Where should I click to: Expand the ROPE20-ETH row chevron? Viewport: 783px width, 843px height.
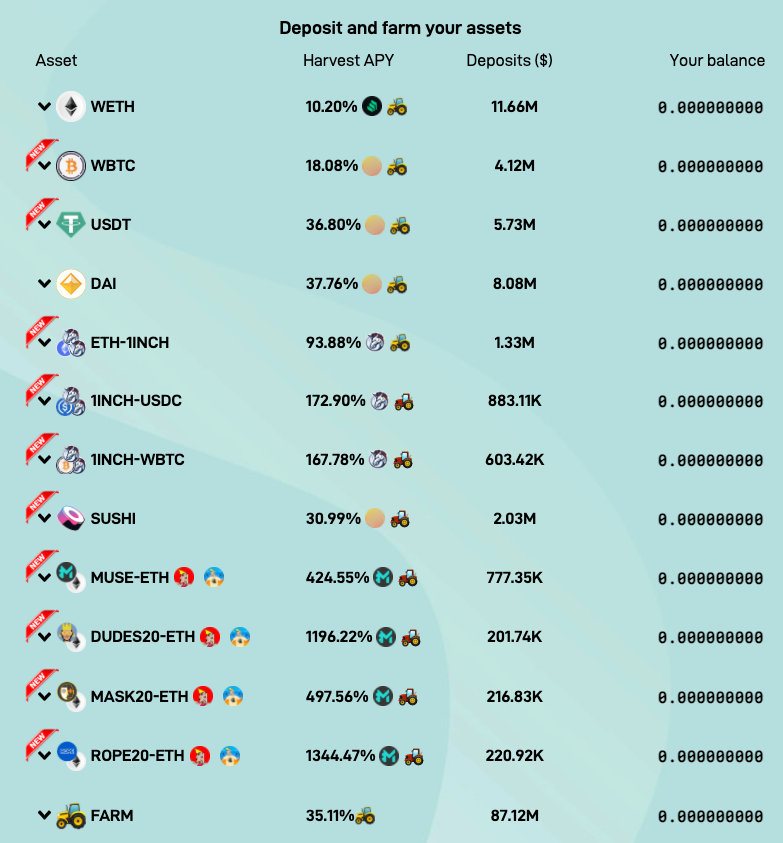click(x=44, y=755)
